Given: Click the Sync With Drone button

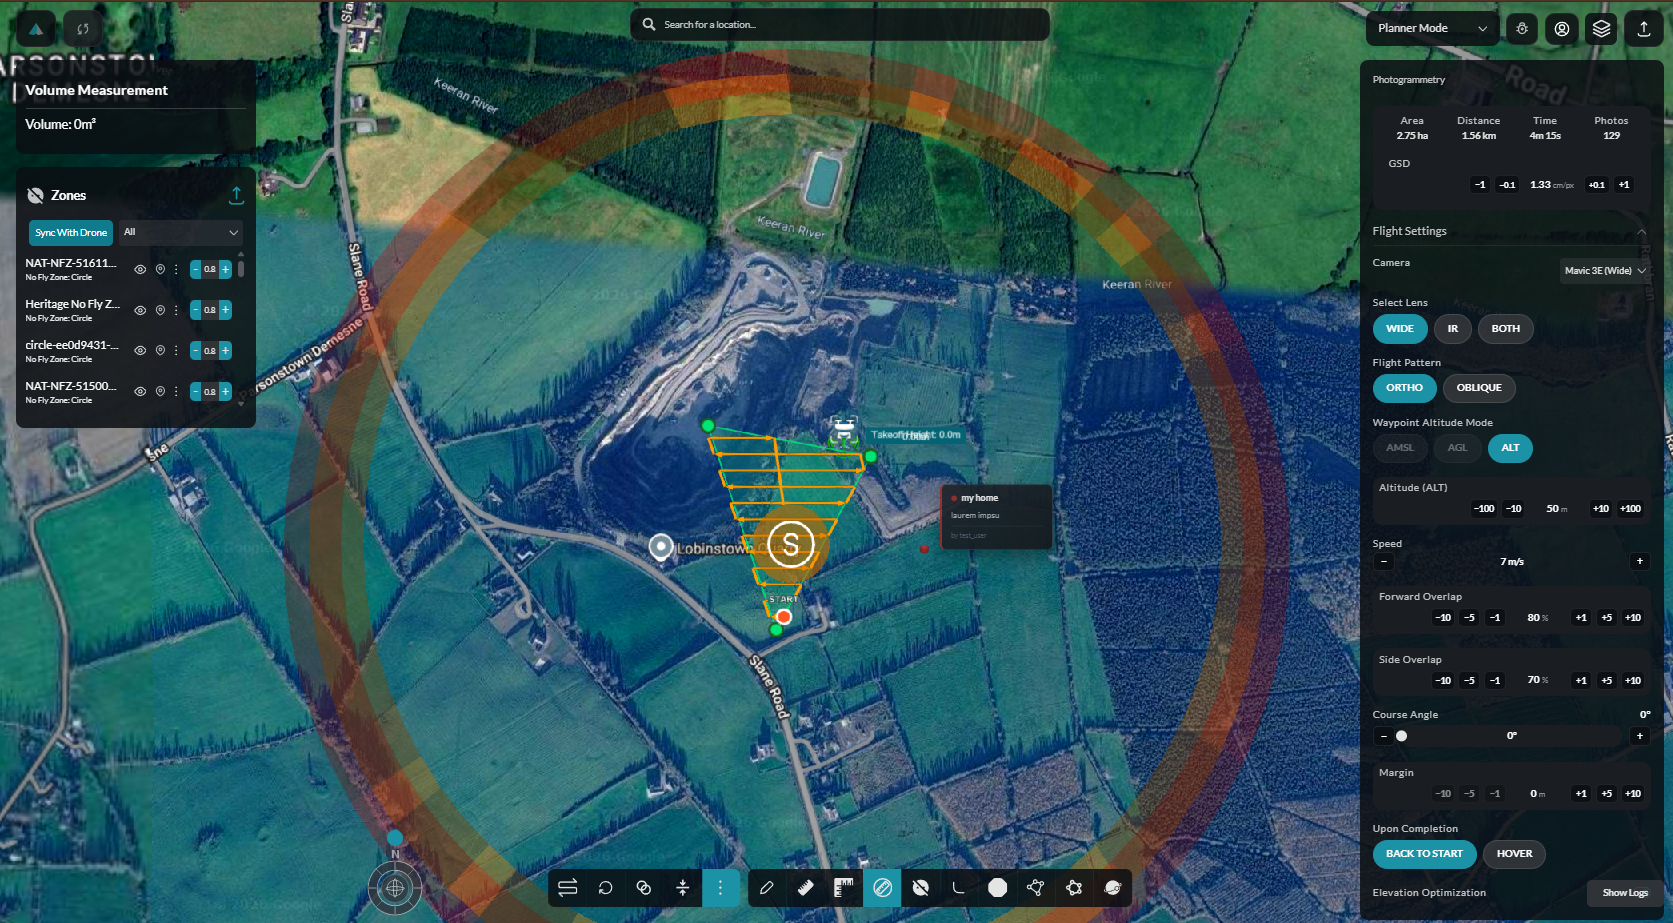Looking at the screenshot, I should pyautogui.click(x=71, y=233).
